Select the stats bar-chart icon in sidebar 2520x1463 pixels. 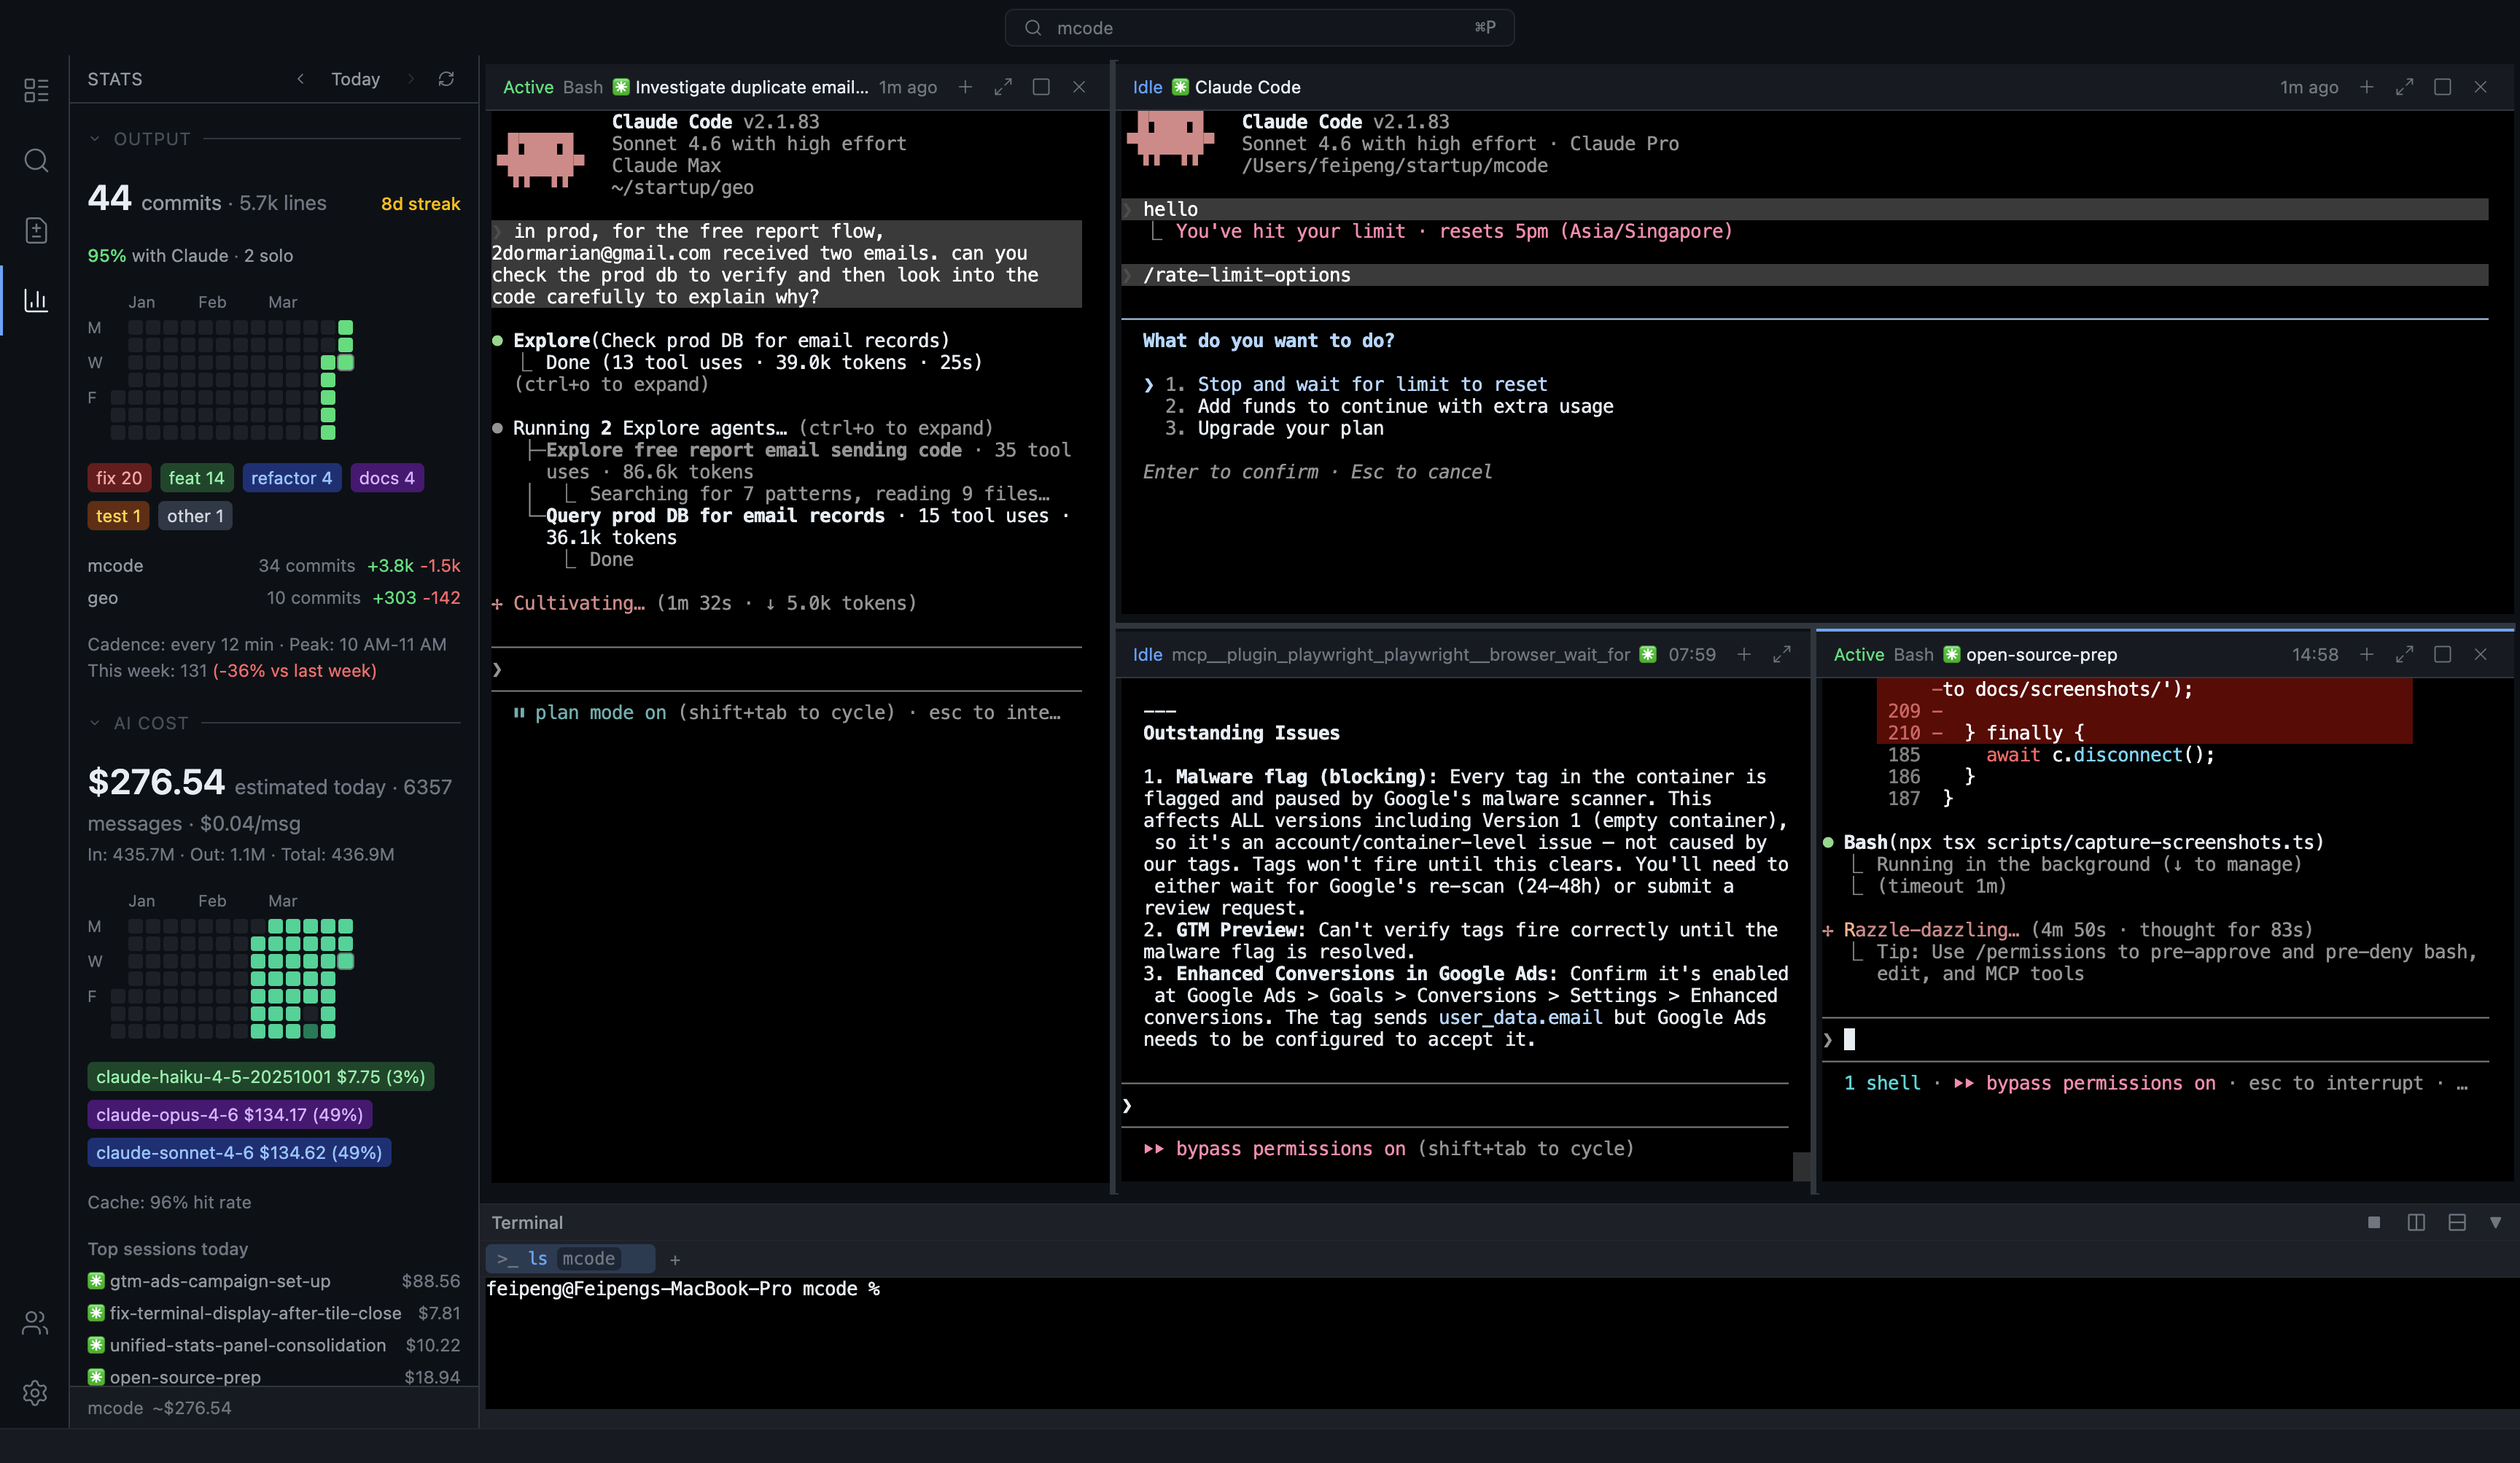[x=36, y=301]
